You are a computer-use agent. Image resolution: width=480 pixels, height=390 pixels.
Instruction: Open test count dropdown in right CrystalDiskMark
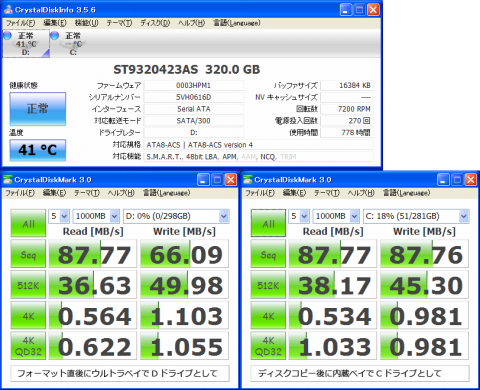299,216
